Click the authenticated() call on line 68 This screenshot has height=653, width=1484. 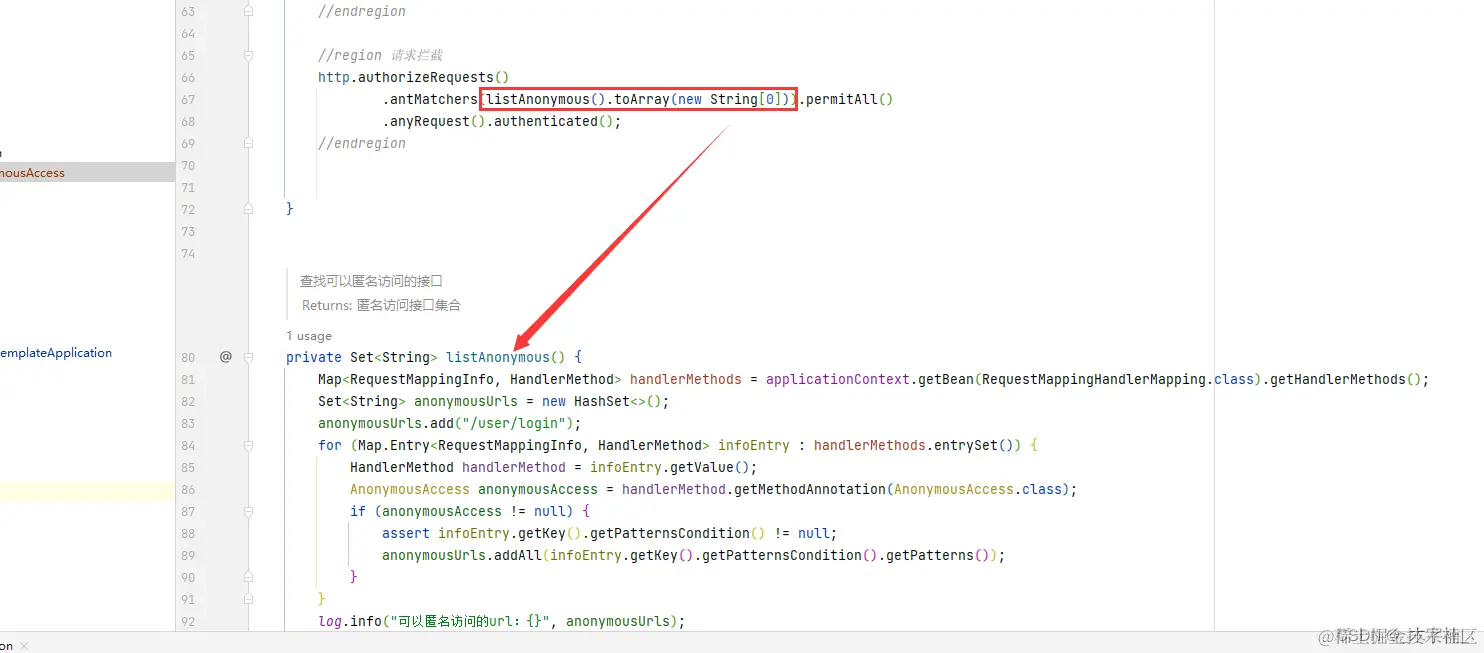point(553,121)
